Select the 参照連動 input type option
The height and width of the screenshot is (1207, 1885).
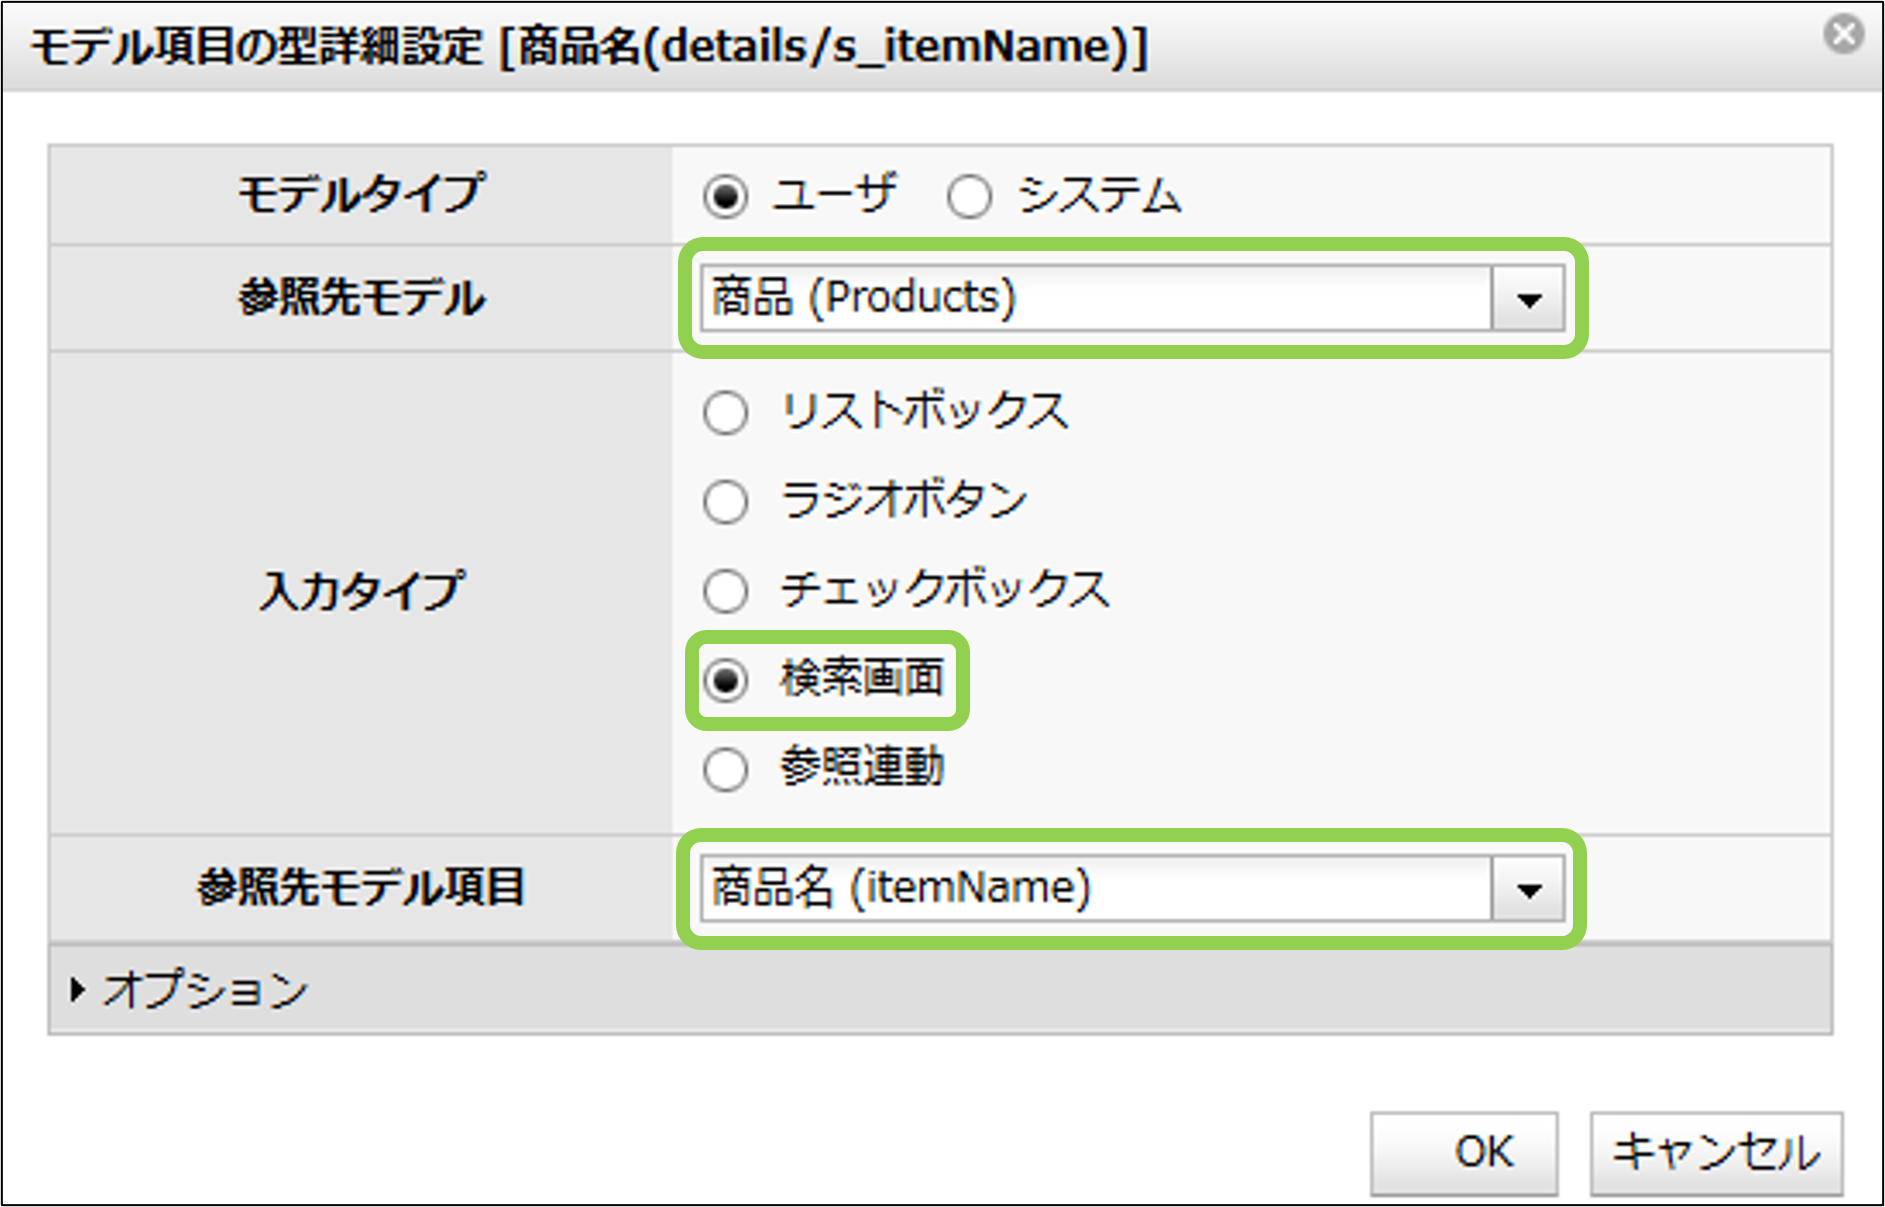(726, 769)
